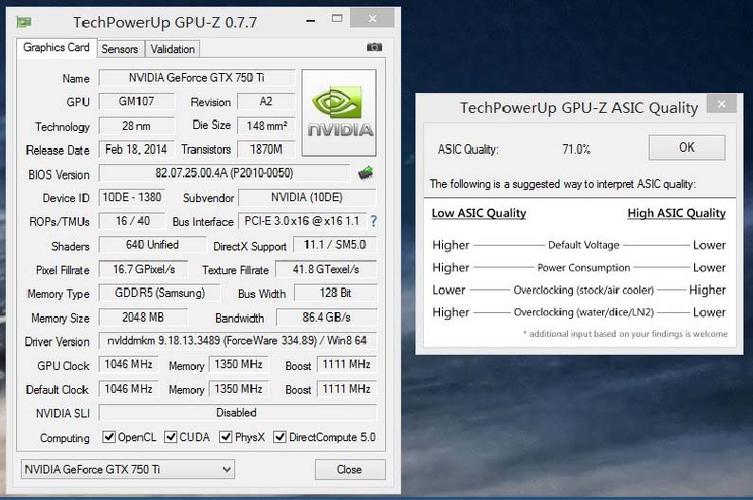This screenshot has width=753, height=500.
Task: Click the ASIC Quality dialog title text
Action: click(579, 108)
